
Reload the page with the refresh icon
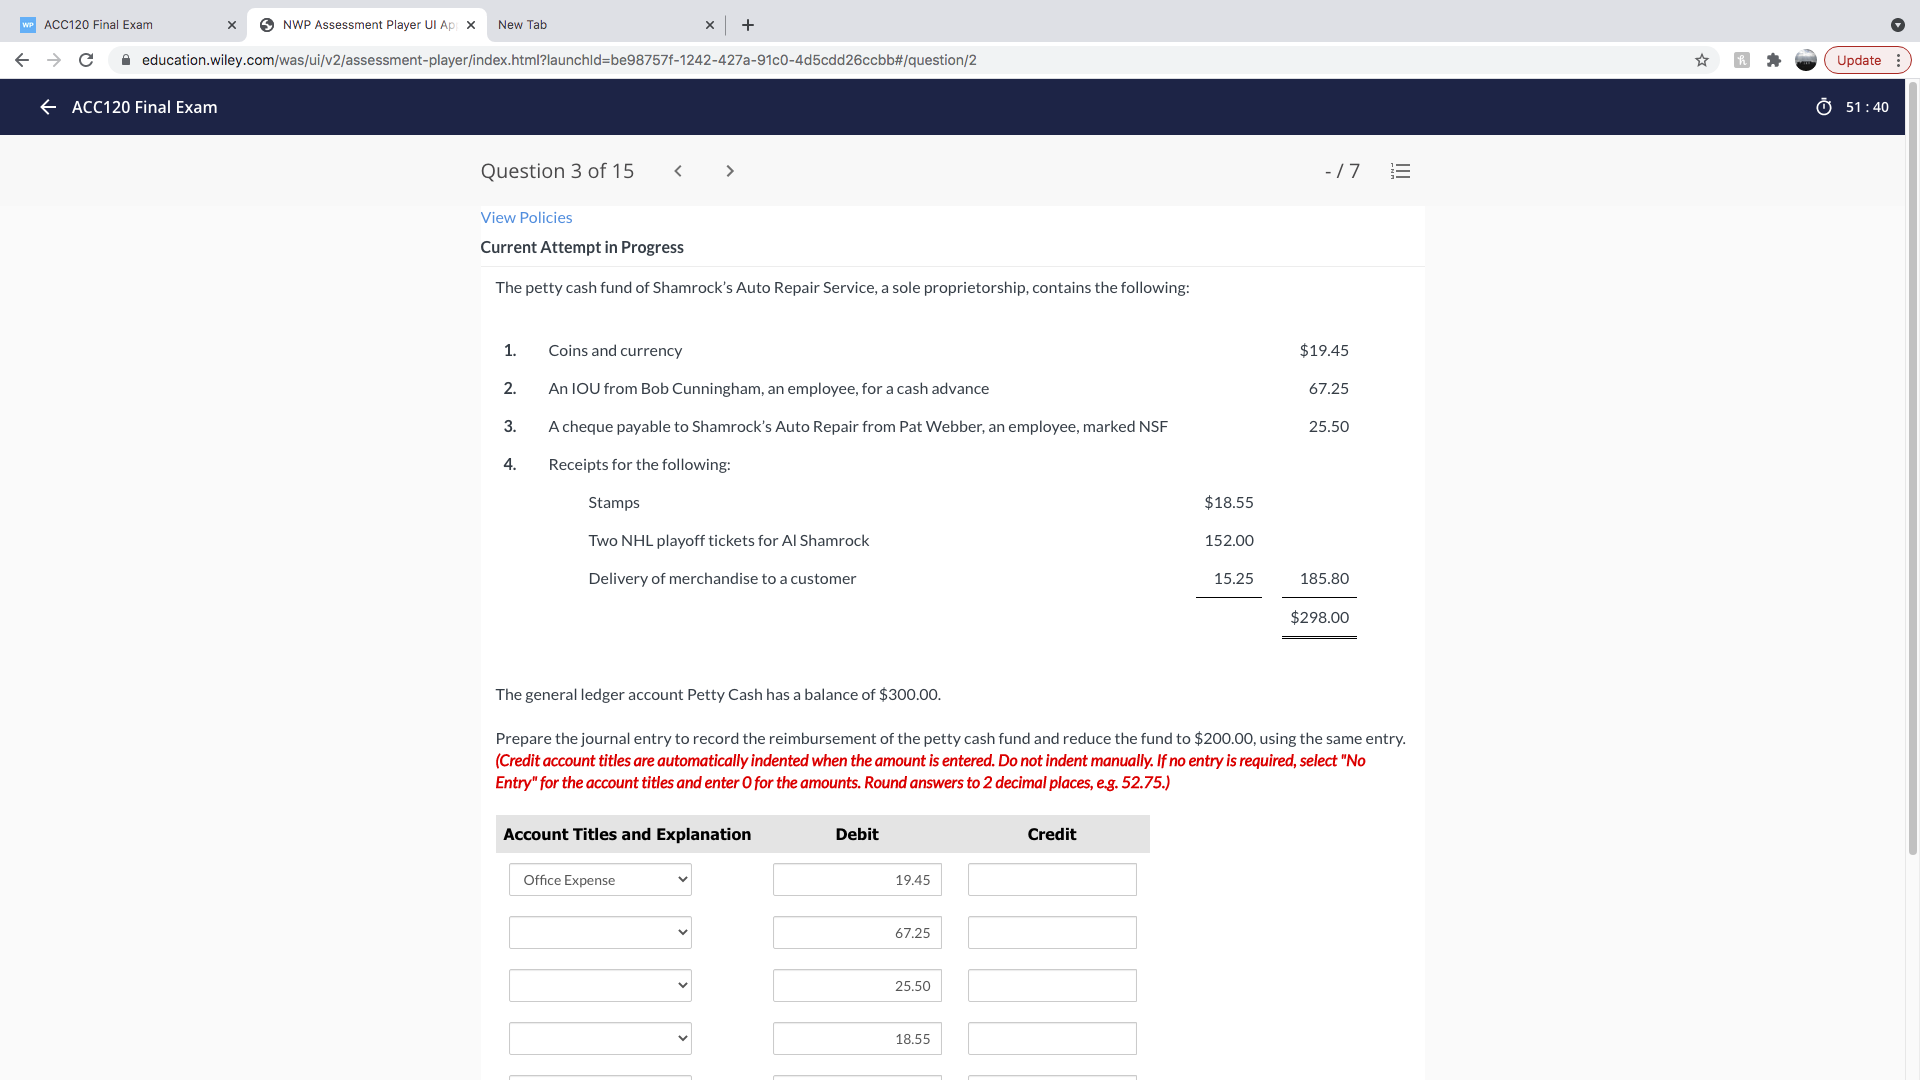click(86, 60)
